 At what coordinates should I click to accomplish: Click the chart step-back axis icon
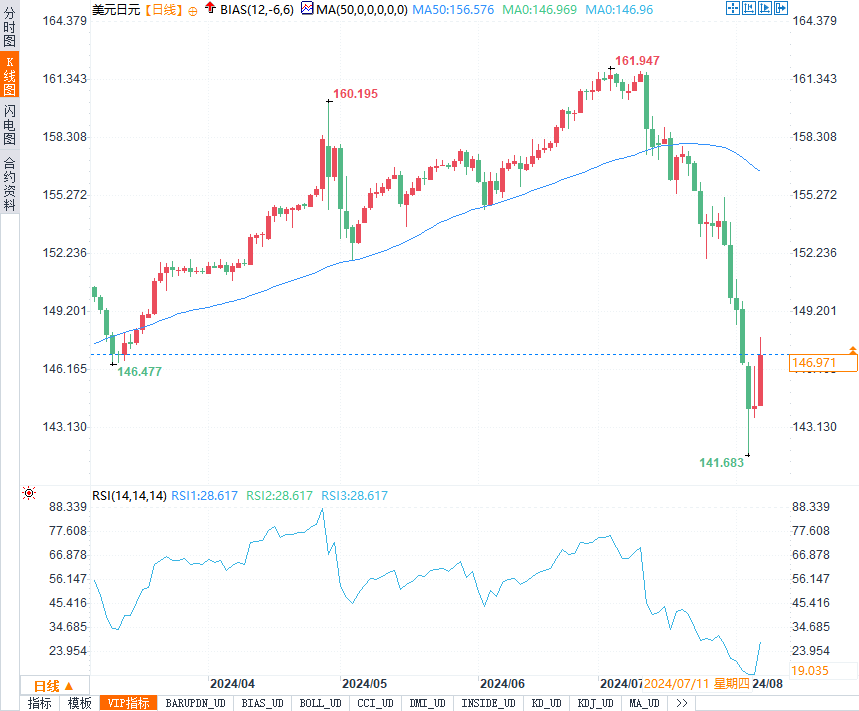tap(749, 8)
